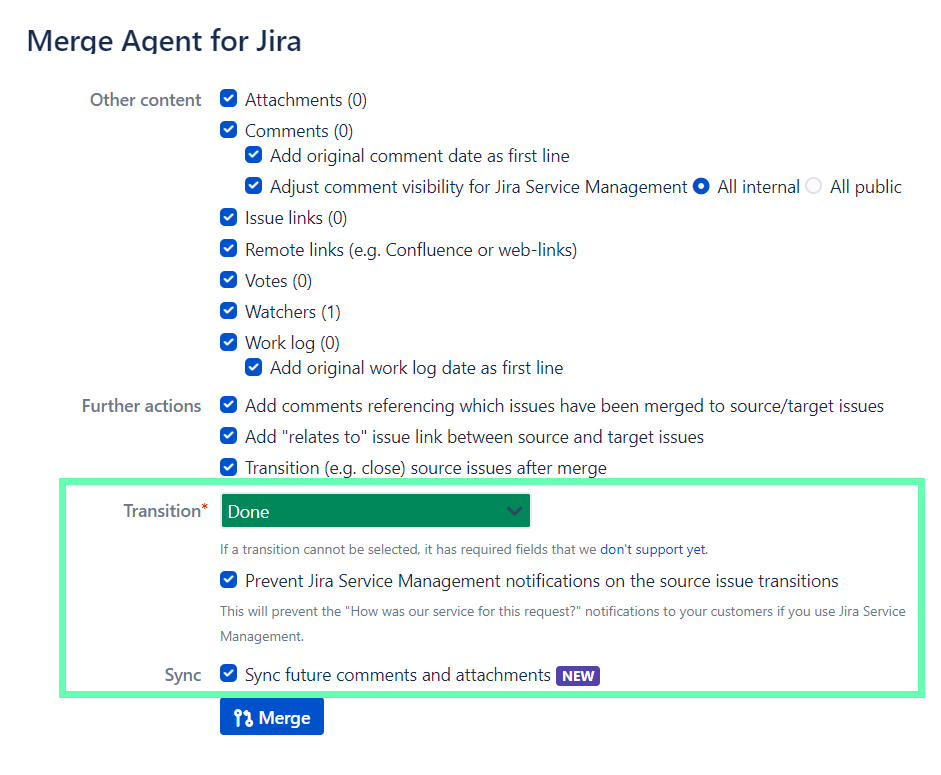Disable the Watchers (1) option

click(x=228, y=311)
